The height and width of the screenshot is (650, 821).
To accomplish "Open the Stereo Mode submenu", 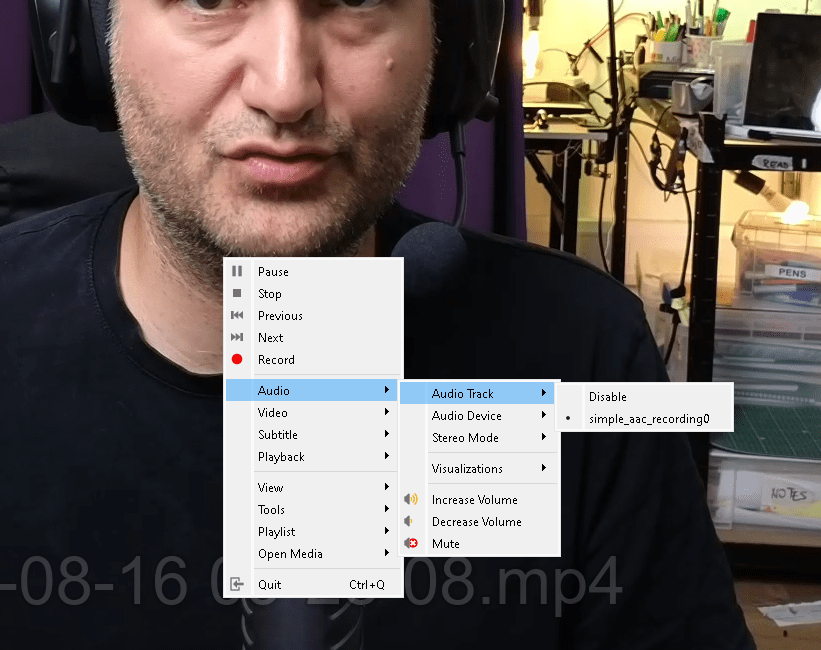I will [479, 437].
